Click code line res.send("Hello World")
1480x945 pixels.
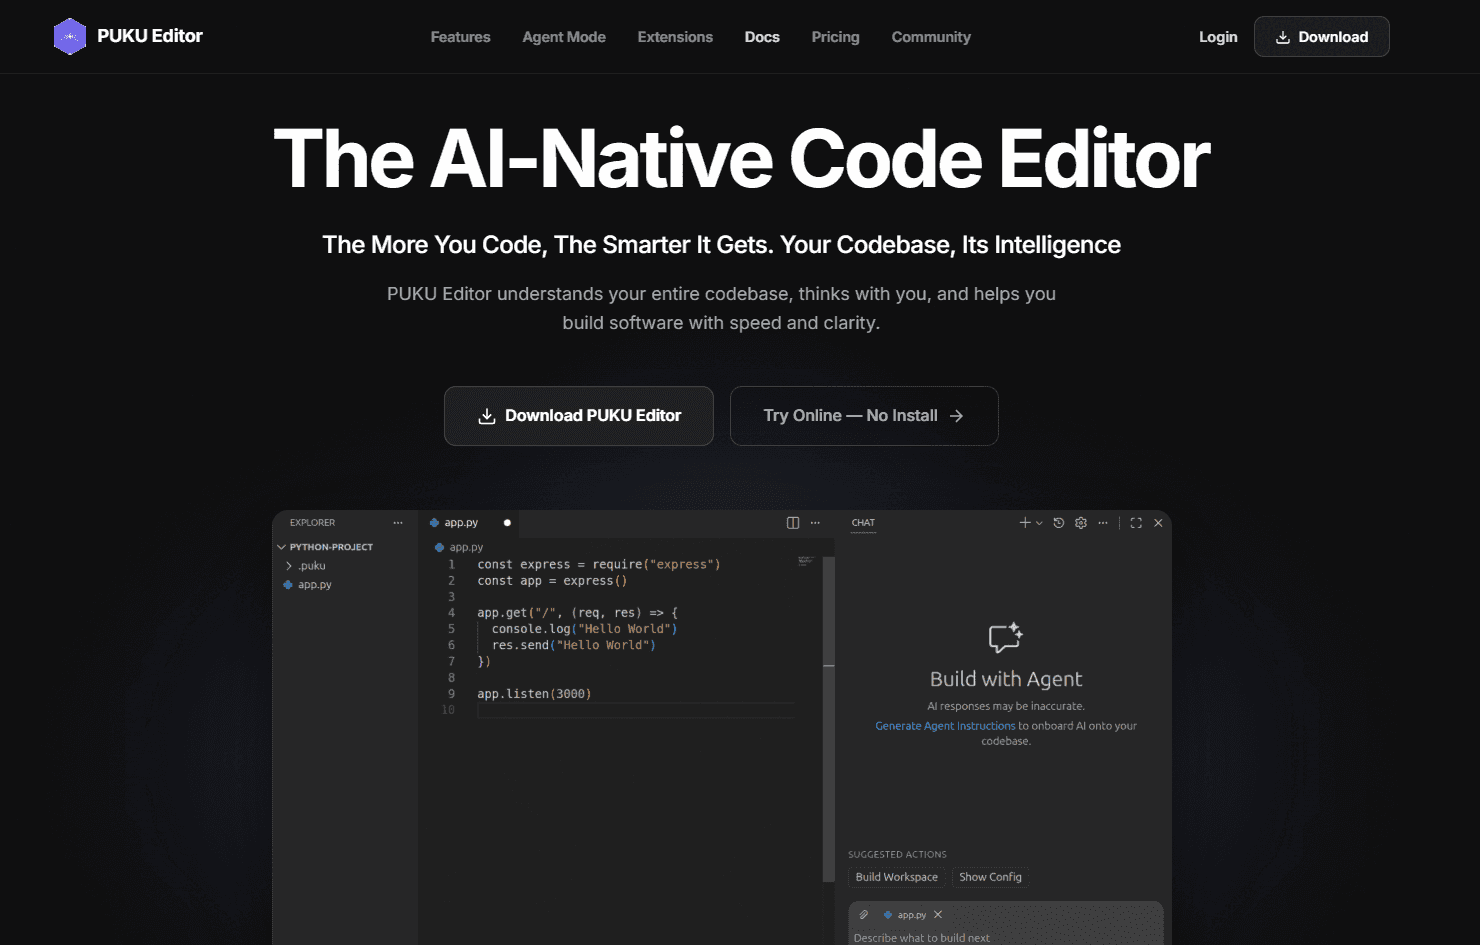(x=573, y=645)
